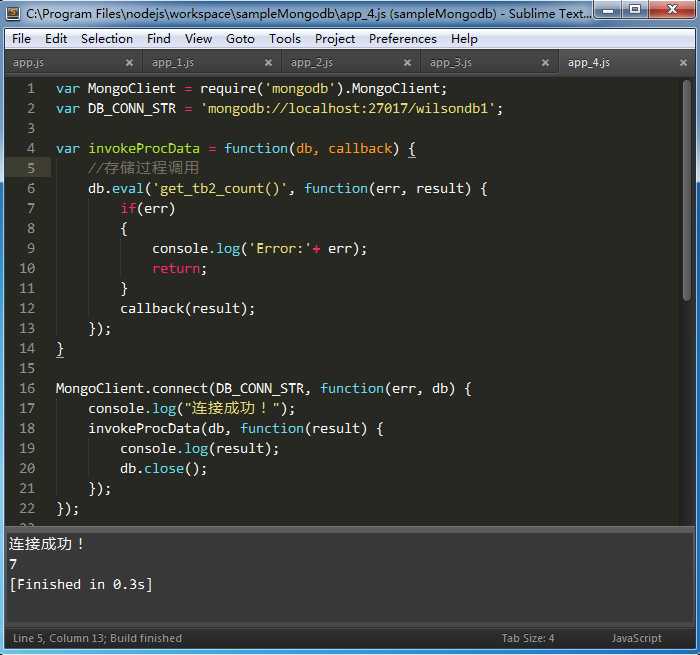Click 'invokeProcData' declaration on line 4
This screenshot has height=655, width=700.
144,148
